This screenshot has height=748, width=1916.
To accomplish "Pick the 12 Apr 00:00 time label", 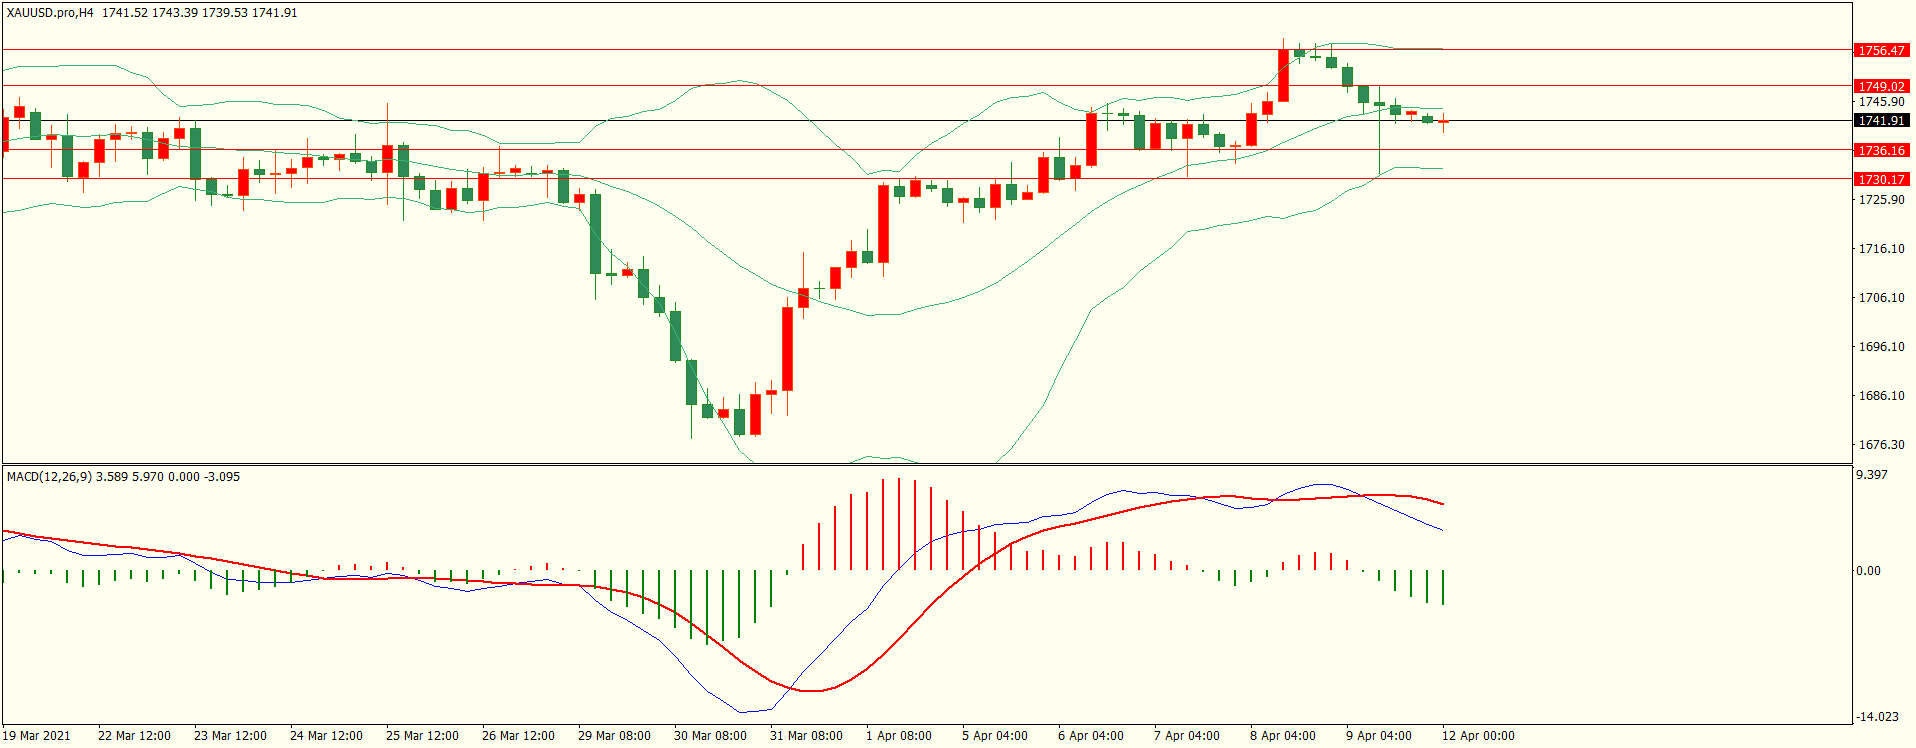I will click(x=1477, y=736).
